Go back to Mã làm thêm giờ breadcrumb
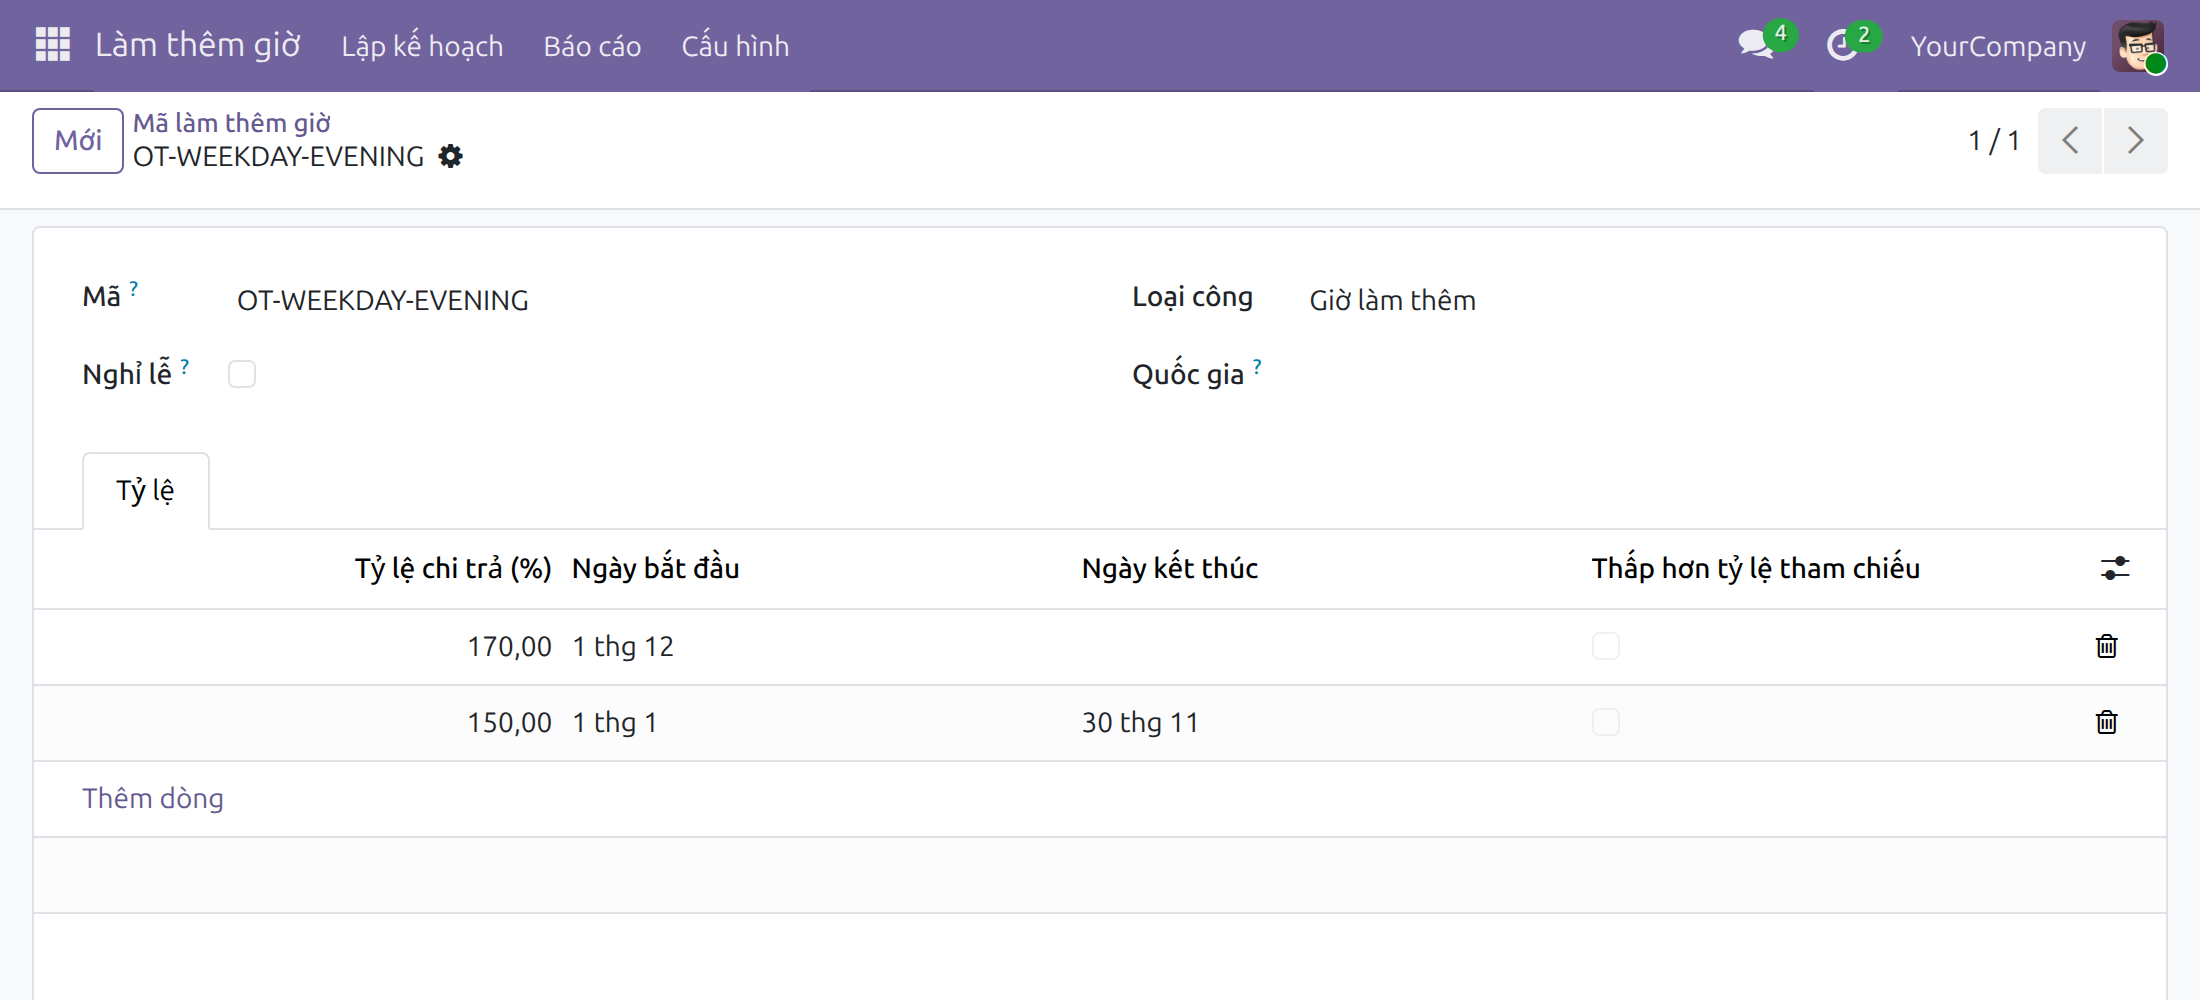2200x1000 pixels. click(232, 123)
